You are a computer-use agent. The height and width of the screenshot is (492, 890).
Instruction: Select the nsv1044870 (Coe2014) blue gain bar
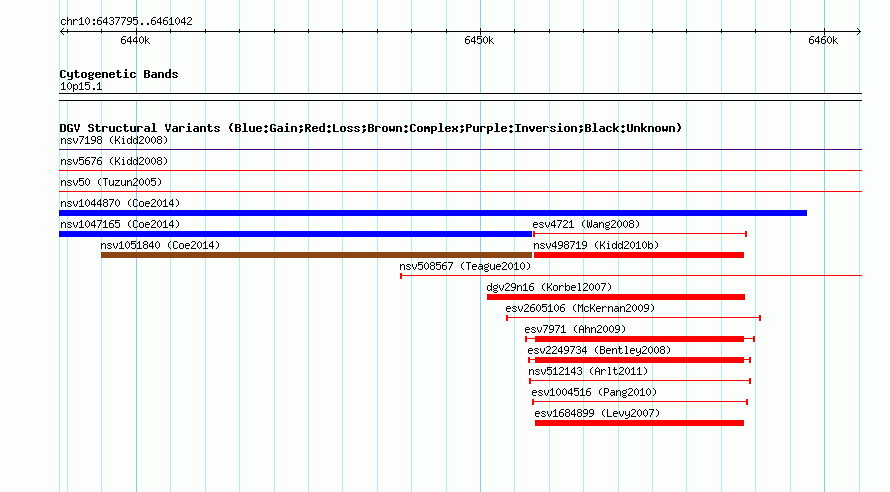point(433,213)
